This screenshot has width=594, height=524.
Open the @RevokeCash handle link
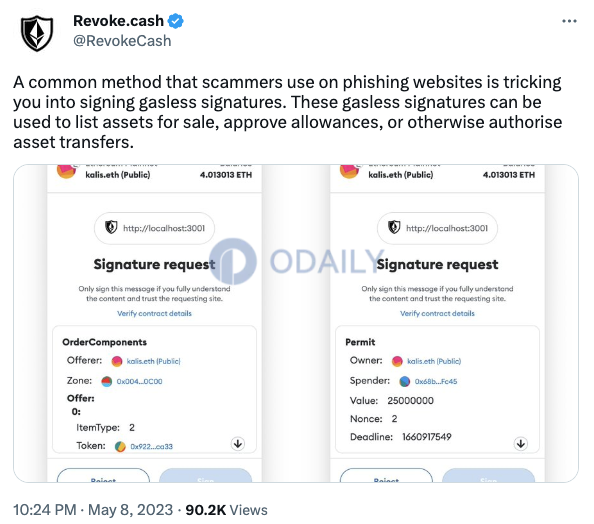[x=122, y=41]
